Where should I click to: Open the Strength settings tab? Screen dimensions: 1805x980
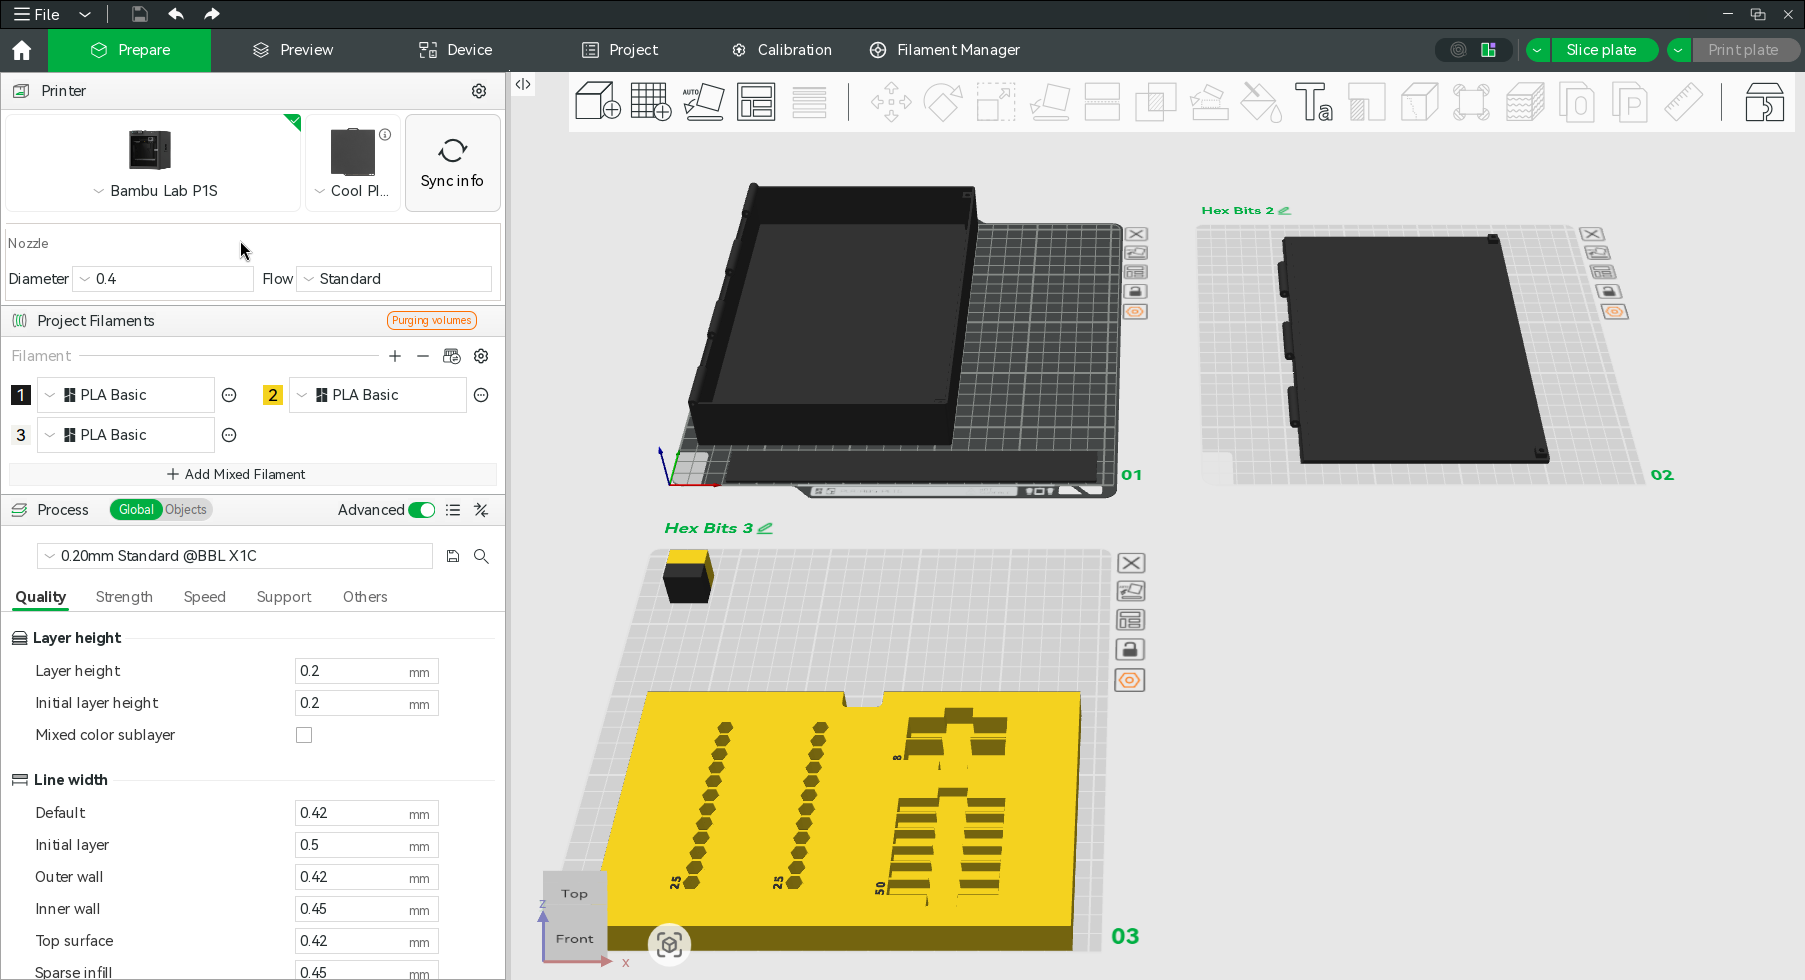point(124,597)
